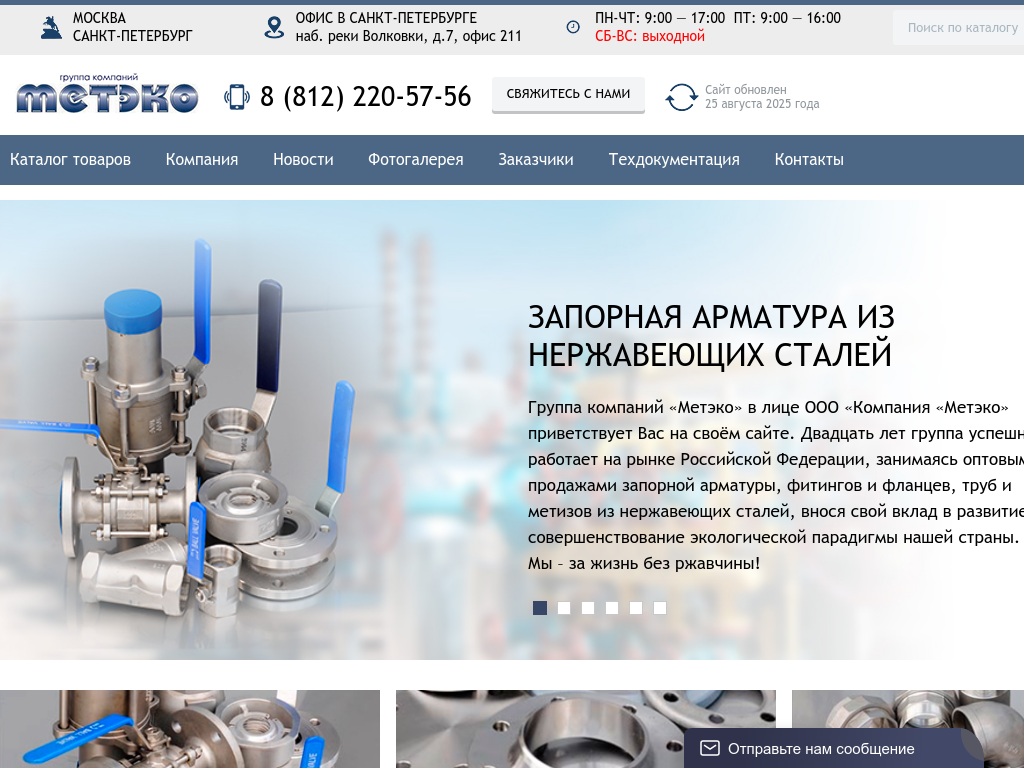The height and width of the screenshot is (768, 1024).
Task: Open the steel flanges category thumbnail
Action: (586, 729)
